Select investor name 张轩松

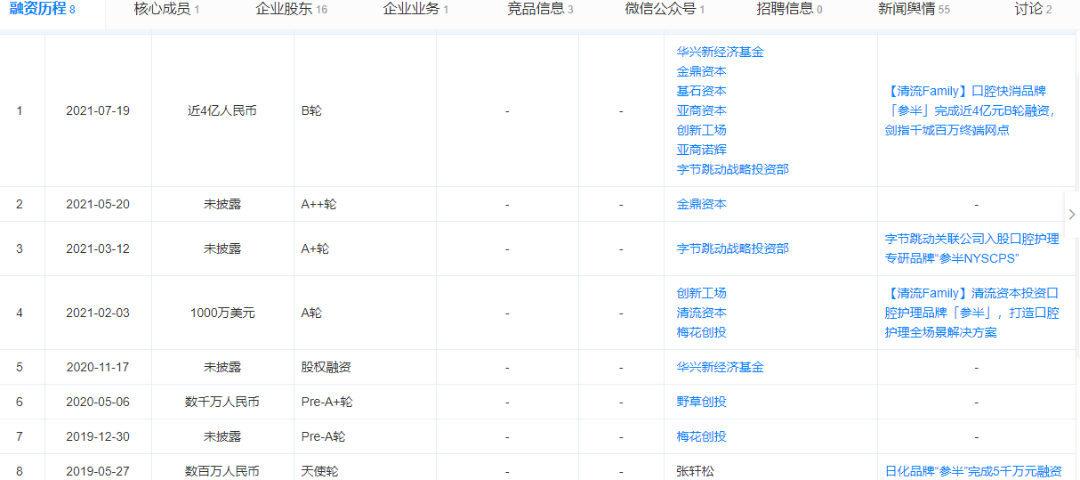[695, 472]
